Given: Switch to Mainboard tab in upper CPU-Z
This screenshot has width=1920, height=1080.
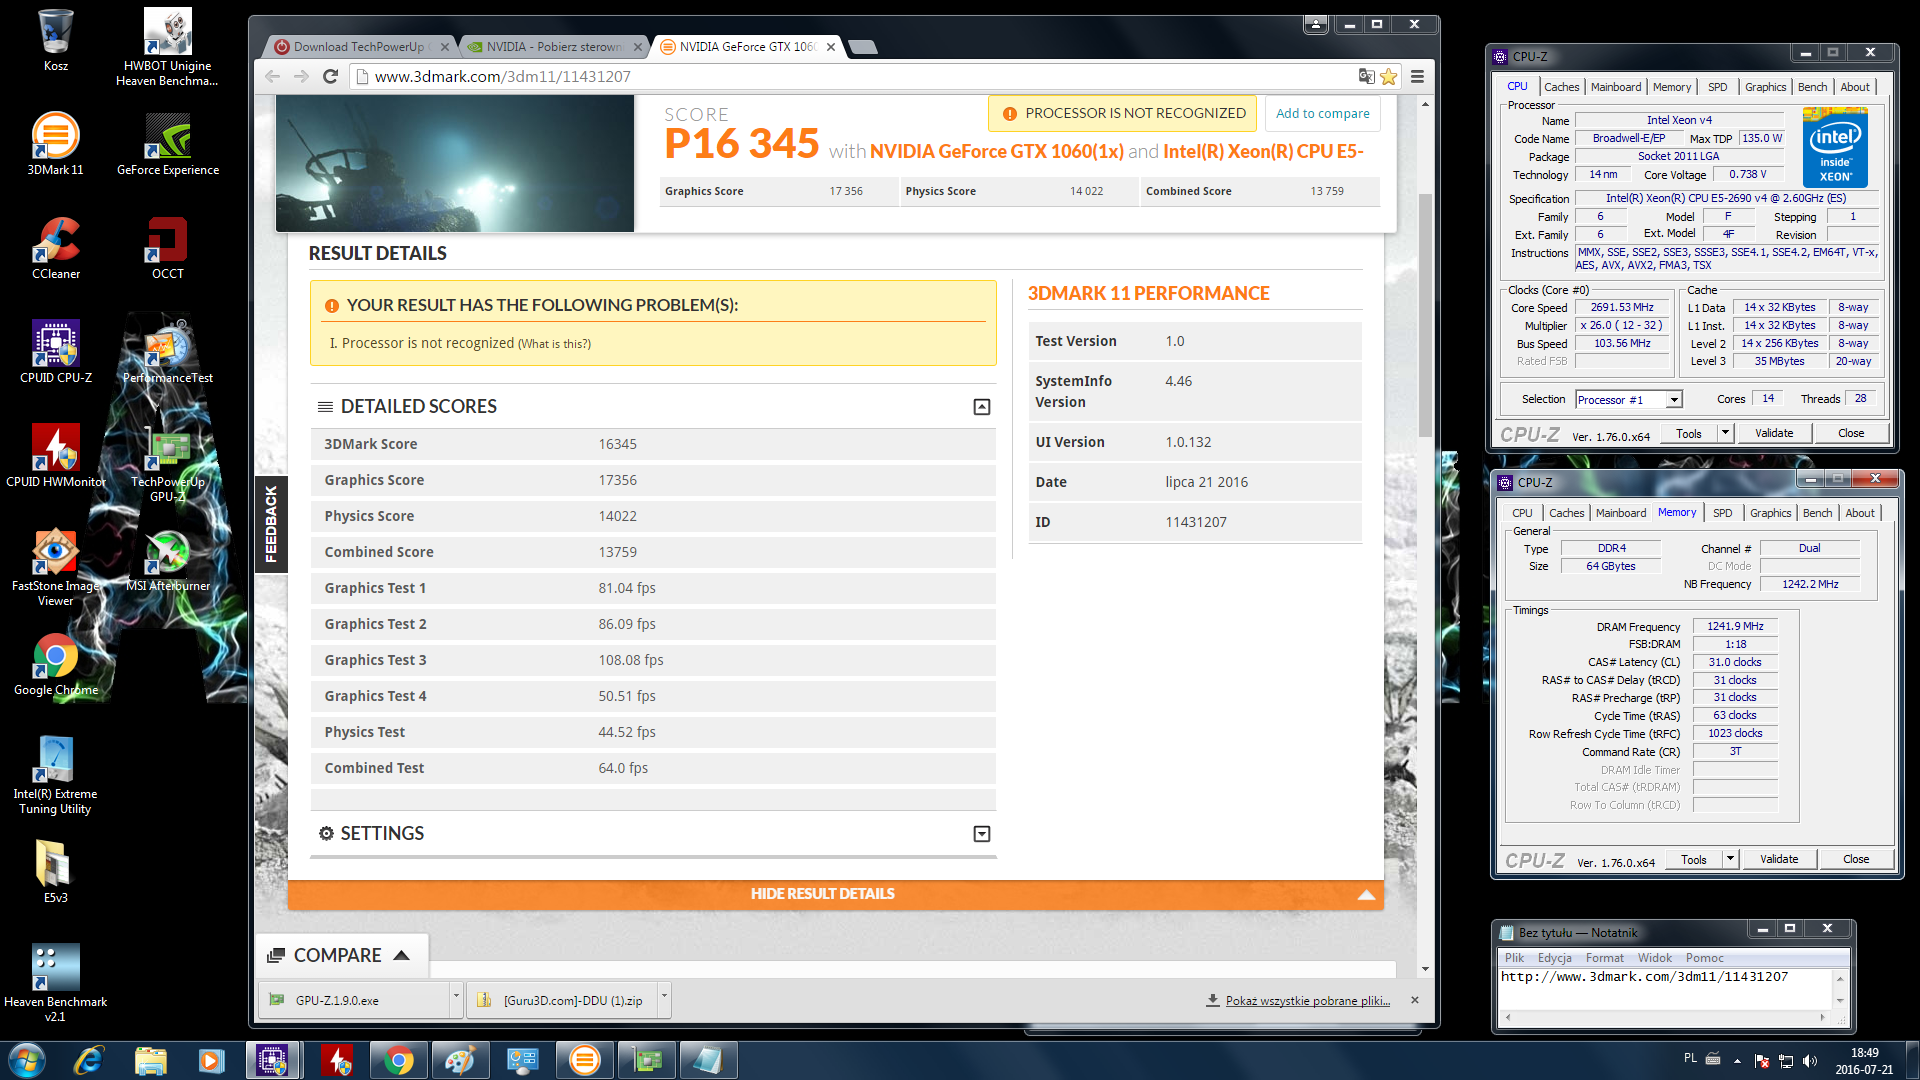Looking at the screenshot, I should click(1616, 87).
